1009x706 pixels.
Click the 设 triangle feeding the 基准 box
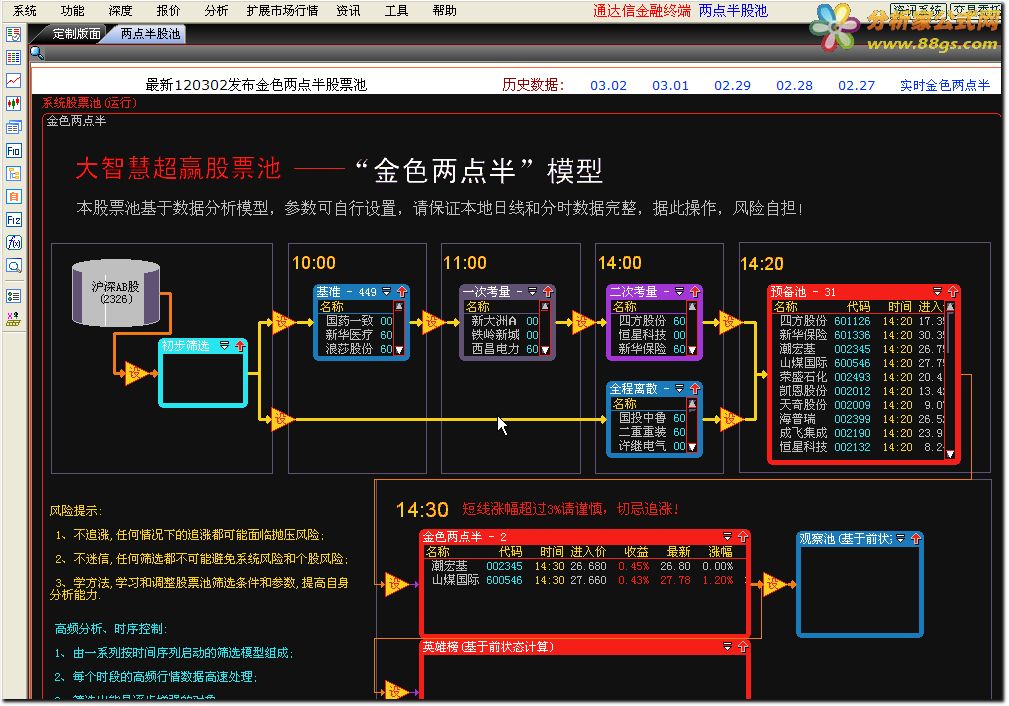(282, 321)
